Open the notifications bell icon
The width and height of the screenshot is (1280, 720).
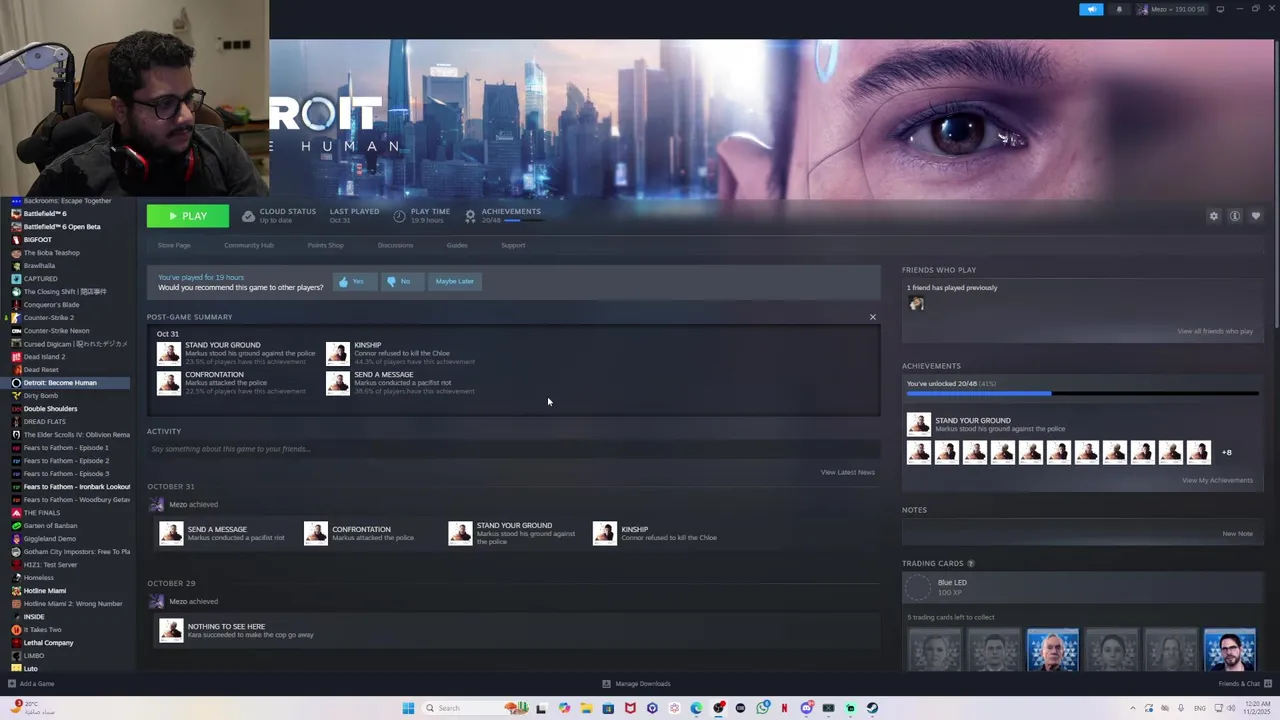(1119, 9)
